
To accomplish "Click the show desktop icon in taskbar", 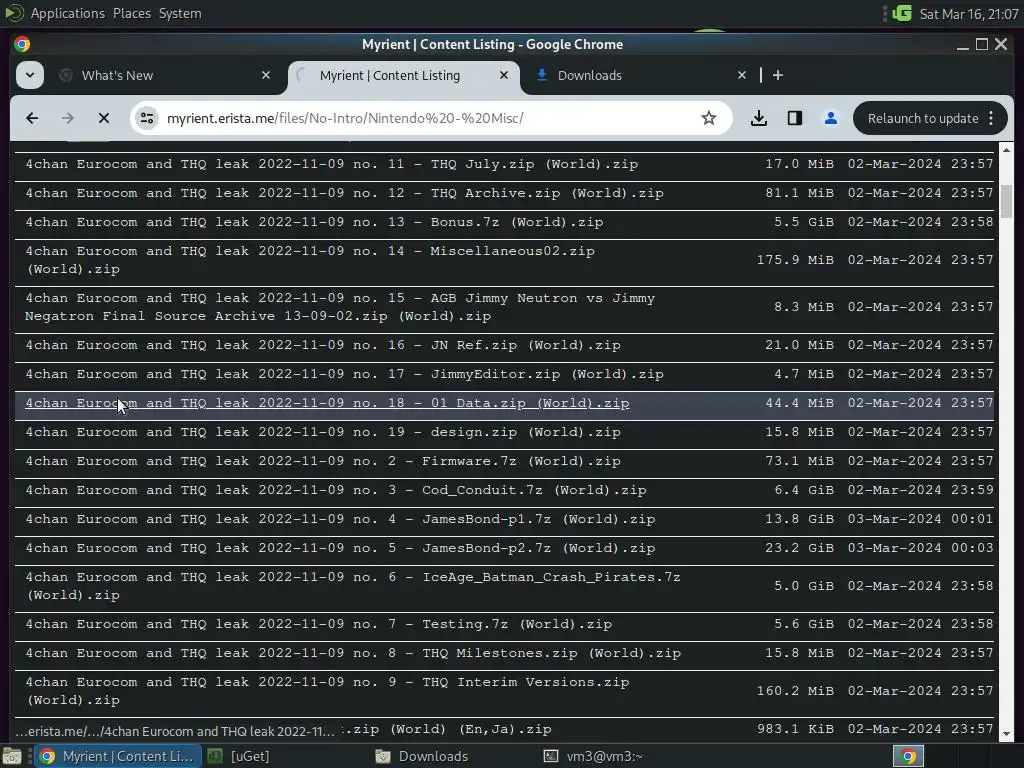I will pos(12,756).
